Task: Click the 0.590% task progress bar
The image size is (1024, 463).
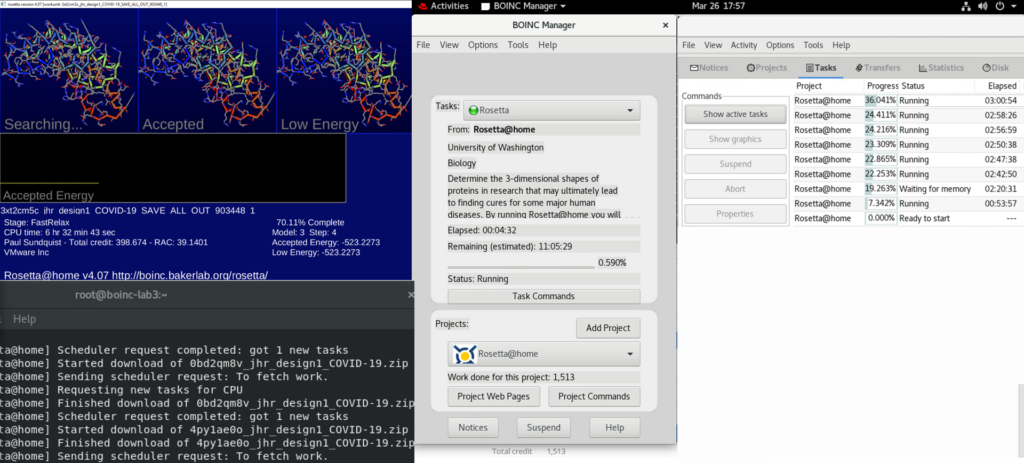Action: click(520, 267)
